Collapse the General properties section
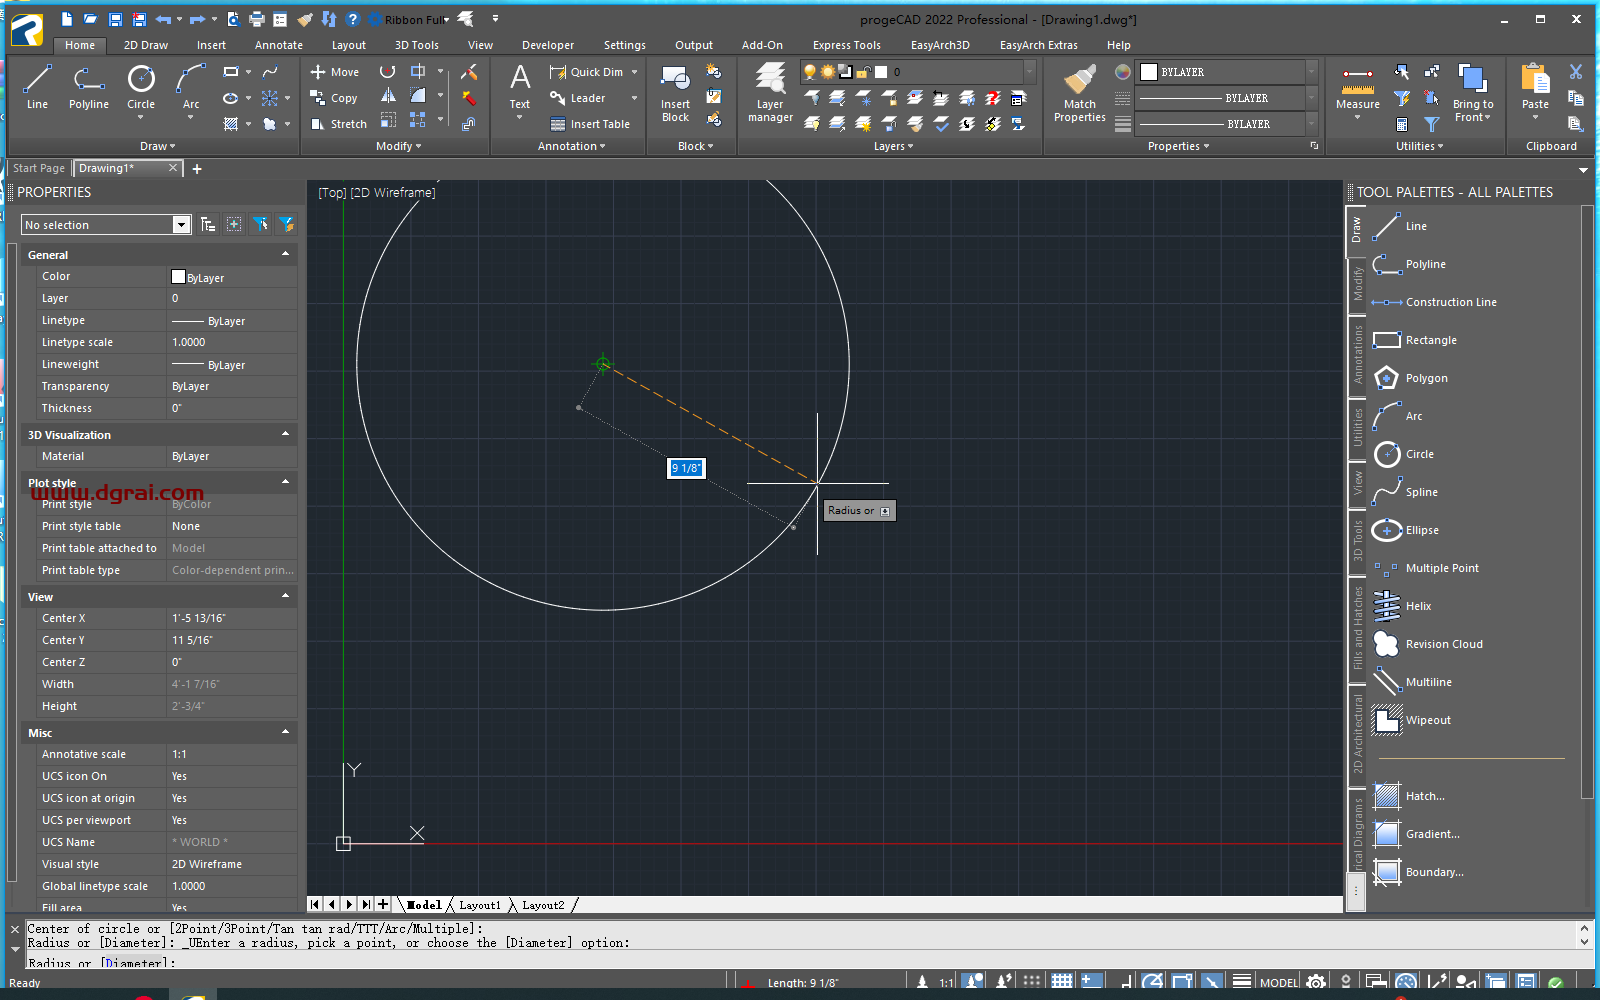The width and height of the screenshot is (1600, 1000). click(285, 254)
